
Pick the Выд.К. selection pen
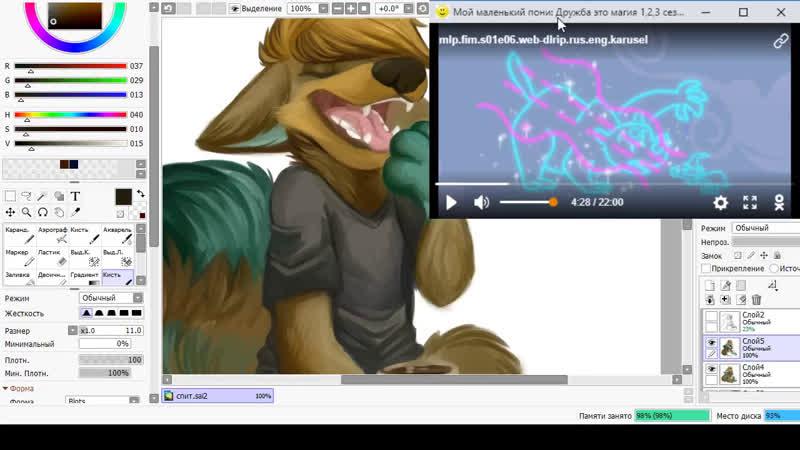pos(85,258)
